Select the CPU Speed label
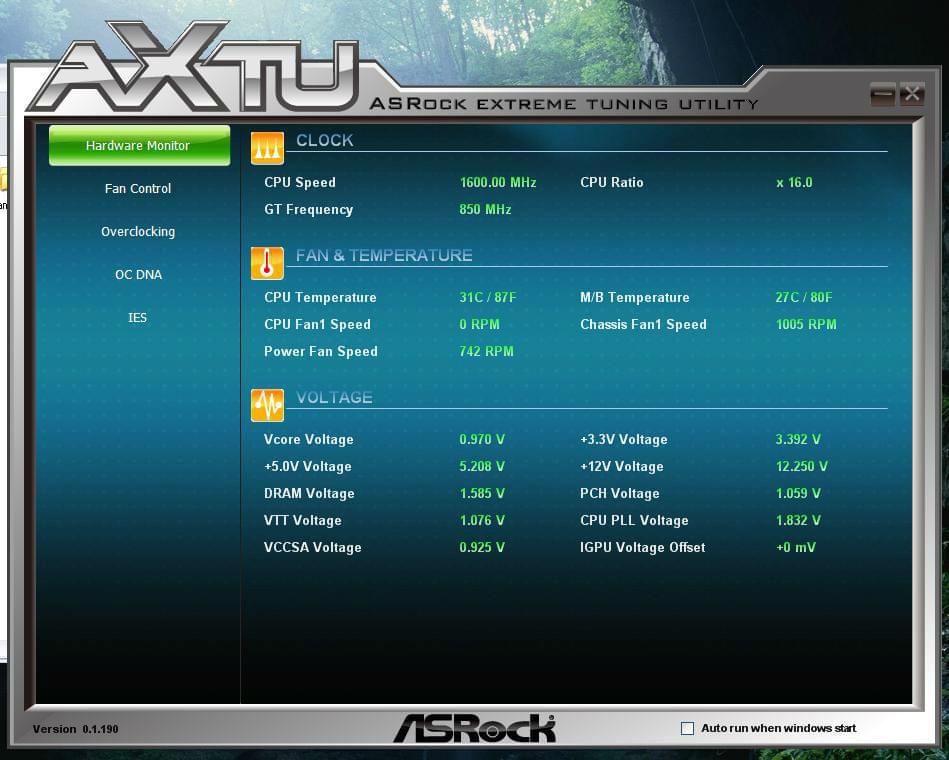 tap(300, 182)
